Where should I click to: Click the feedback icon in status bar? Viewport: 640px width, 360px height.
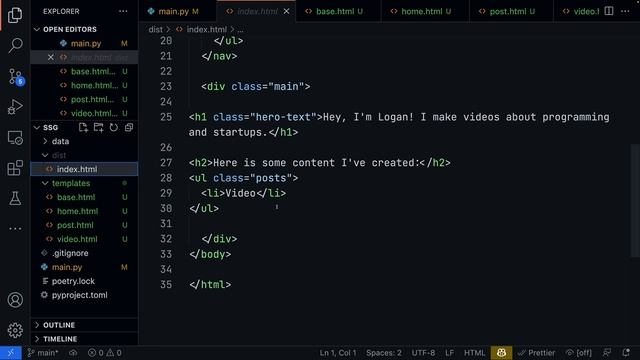[x=607, y=353]
